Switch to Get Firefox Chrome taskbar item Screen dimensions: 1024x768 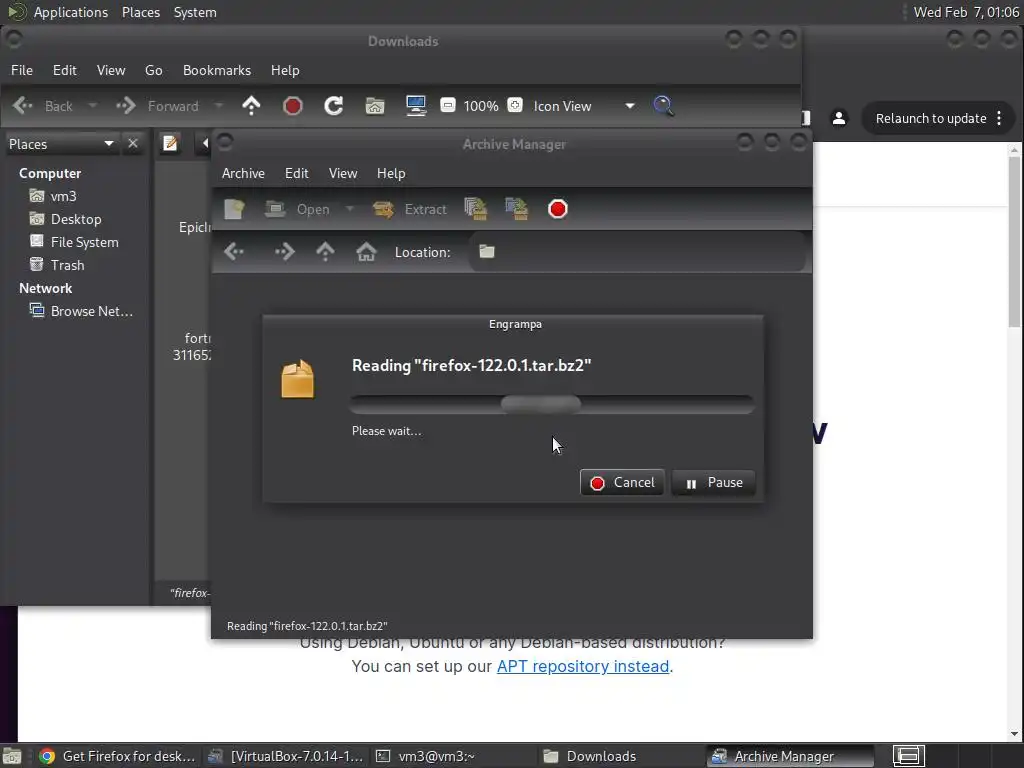pyautogui.click(x=118, y=756)
